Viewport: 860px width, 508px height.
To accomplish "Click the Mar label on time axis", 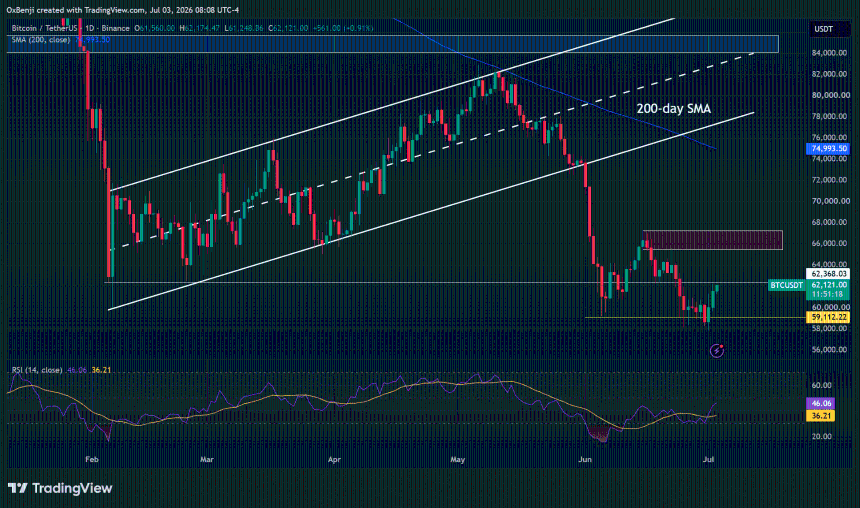I will point(207,459).
